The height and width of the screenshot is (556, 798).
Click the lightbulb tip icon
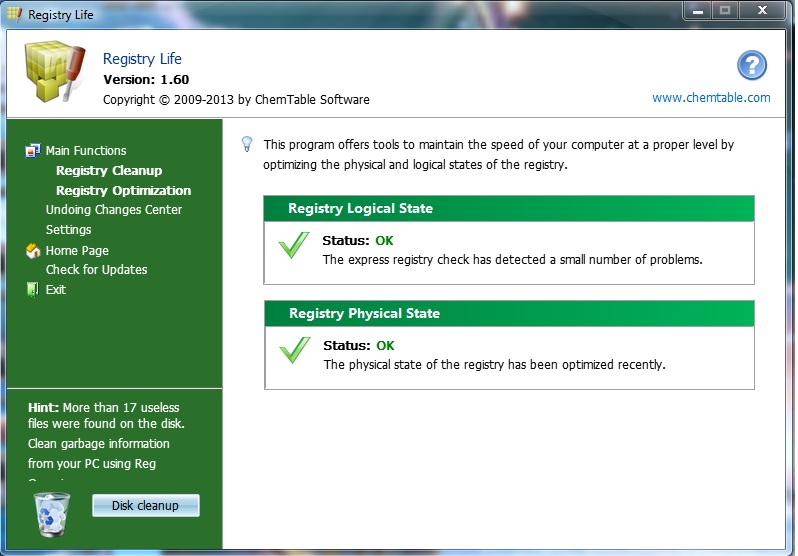(x=247, y=144)
